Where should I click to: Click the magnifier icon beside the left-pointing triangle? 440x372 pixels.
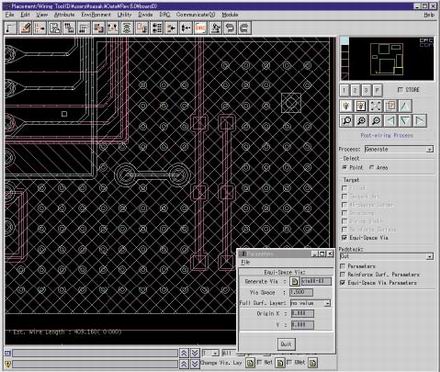376,120
